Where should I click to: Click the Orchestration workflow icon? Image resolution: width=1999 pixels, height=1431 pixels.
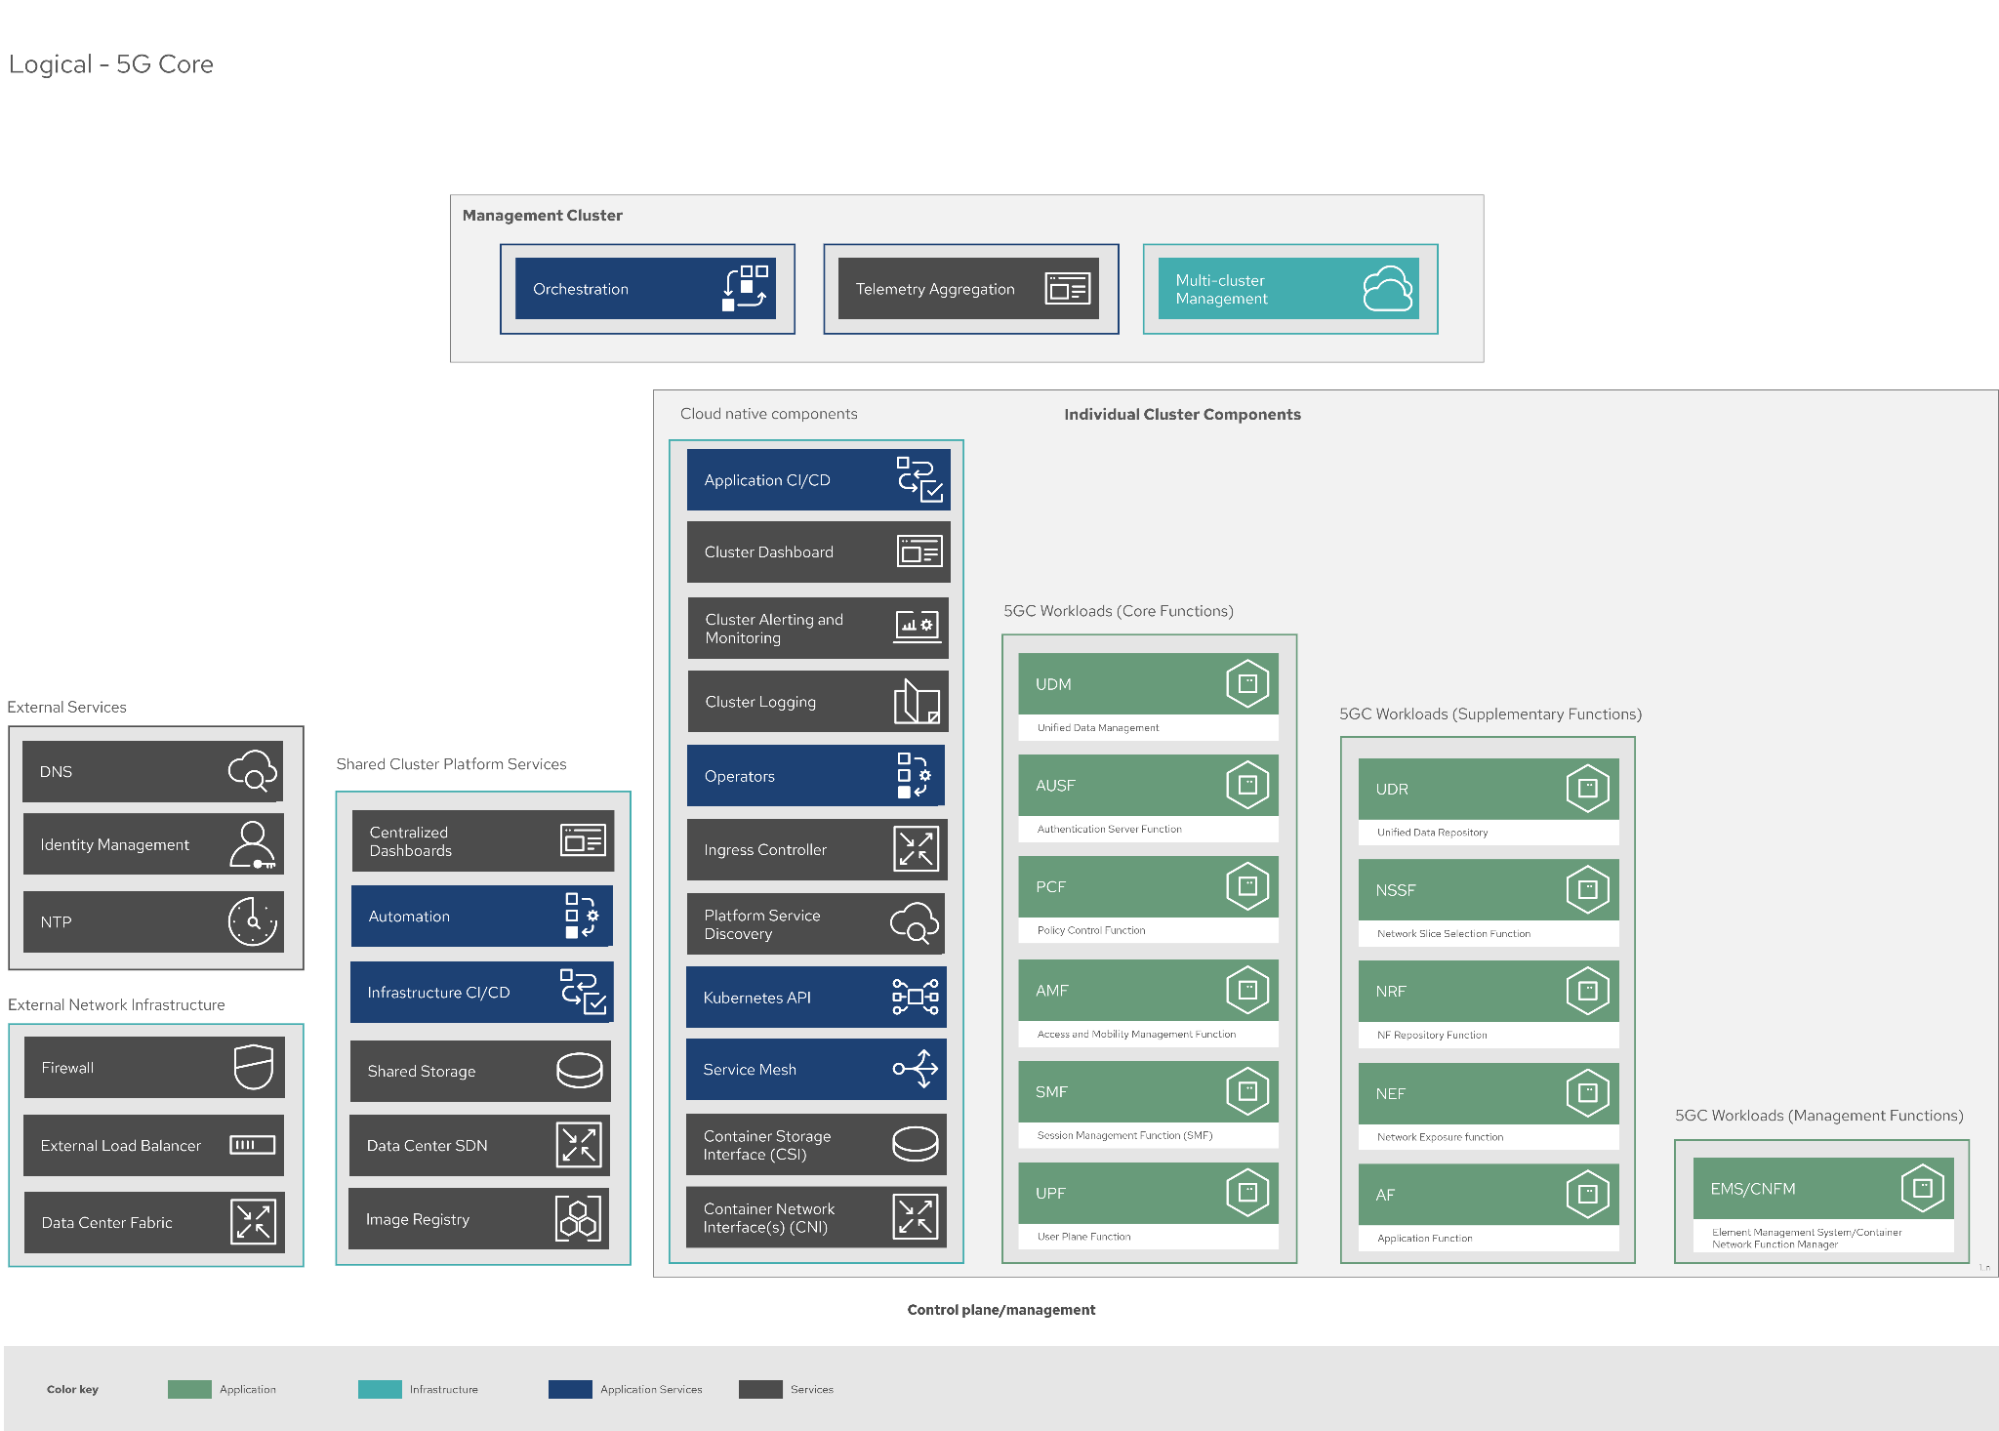(x=745, y=288)
